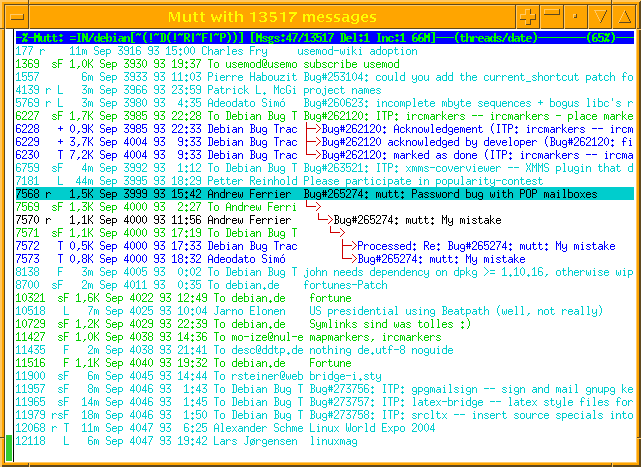Select message 4139 'project names'
641x467 pixels.
click(325, 90)
